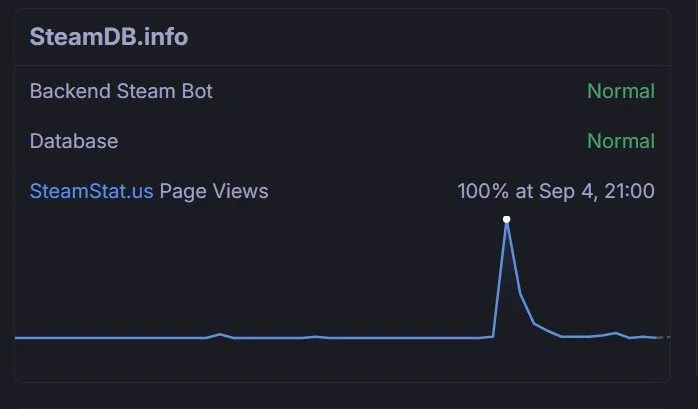Click the flat baseline between the two left bumps
This screenshot has height=409, width=698.
click(x=268, y=337)
